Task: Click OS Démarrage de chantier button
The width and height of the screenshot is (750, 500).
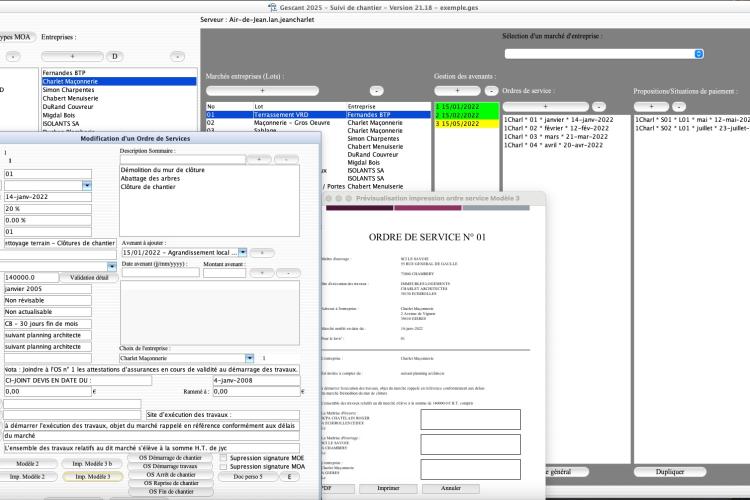Action: pos(170,458)
